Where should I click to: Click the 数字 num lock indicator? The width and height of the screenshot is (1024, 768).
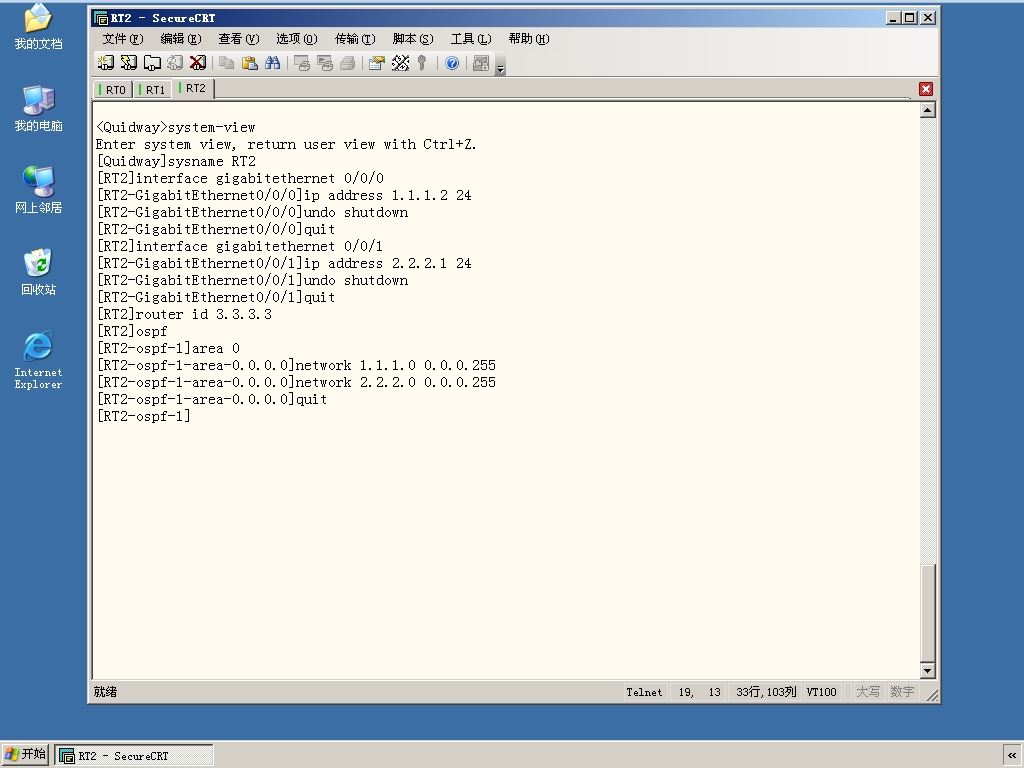point(902,692)
